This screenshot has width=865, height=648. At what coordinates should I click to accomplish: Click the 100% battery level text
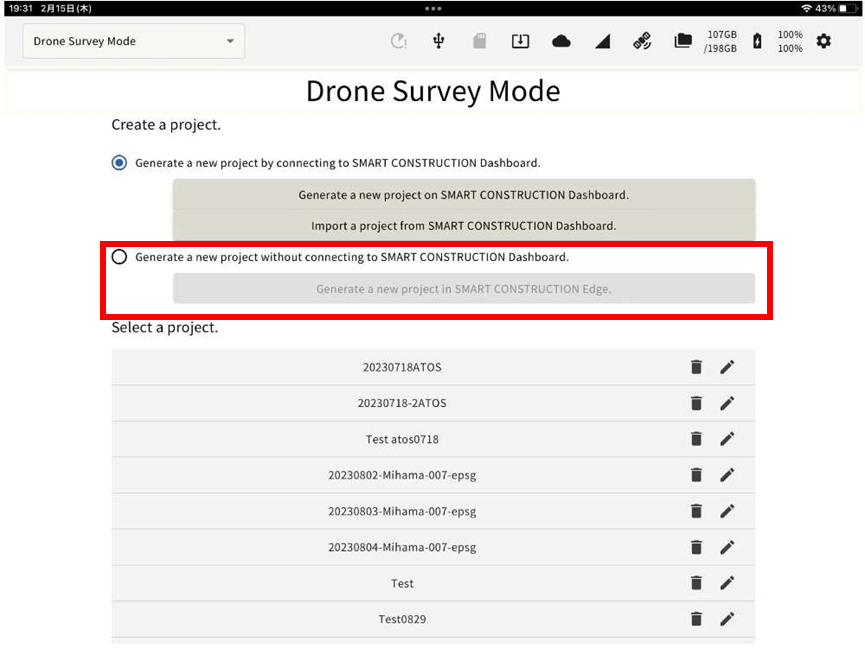(790, 41)
